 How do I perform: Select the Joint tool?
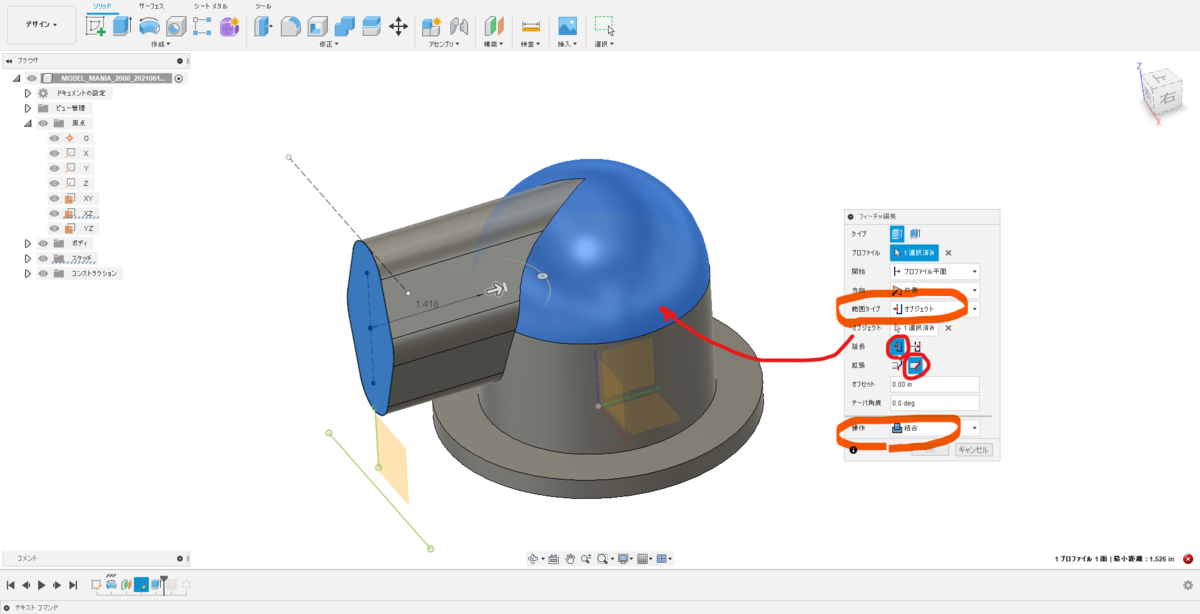(x=459, y=27)
